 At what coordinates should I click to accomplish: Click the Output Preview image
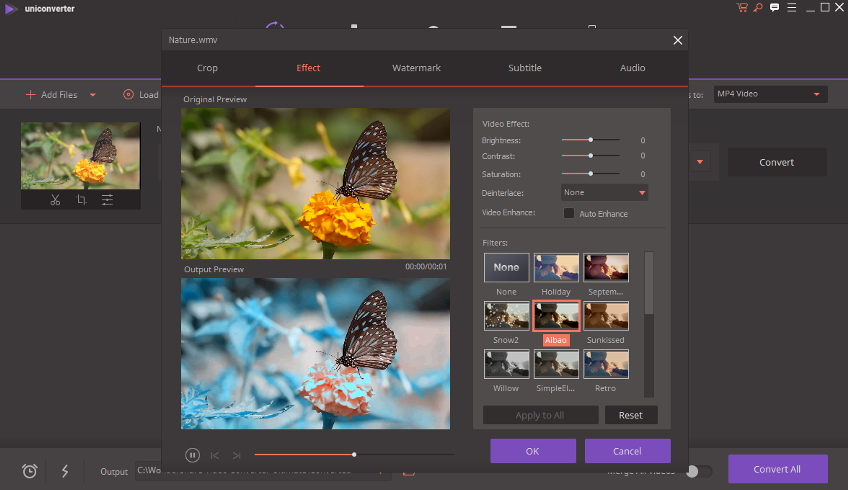315,354
